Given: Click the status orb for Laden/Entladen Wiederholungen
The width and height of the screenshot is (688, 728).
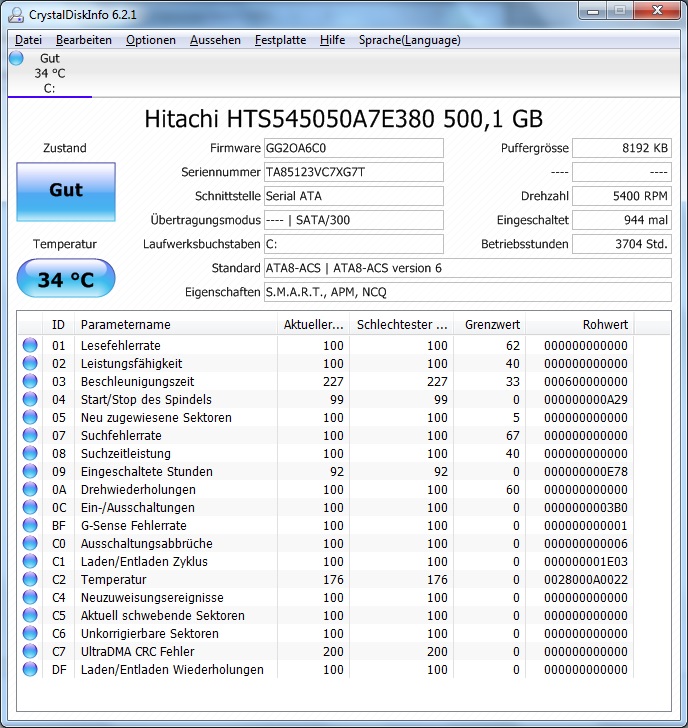Looking at the screenshot, I should click(x=30, y=669).
